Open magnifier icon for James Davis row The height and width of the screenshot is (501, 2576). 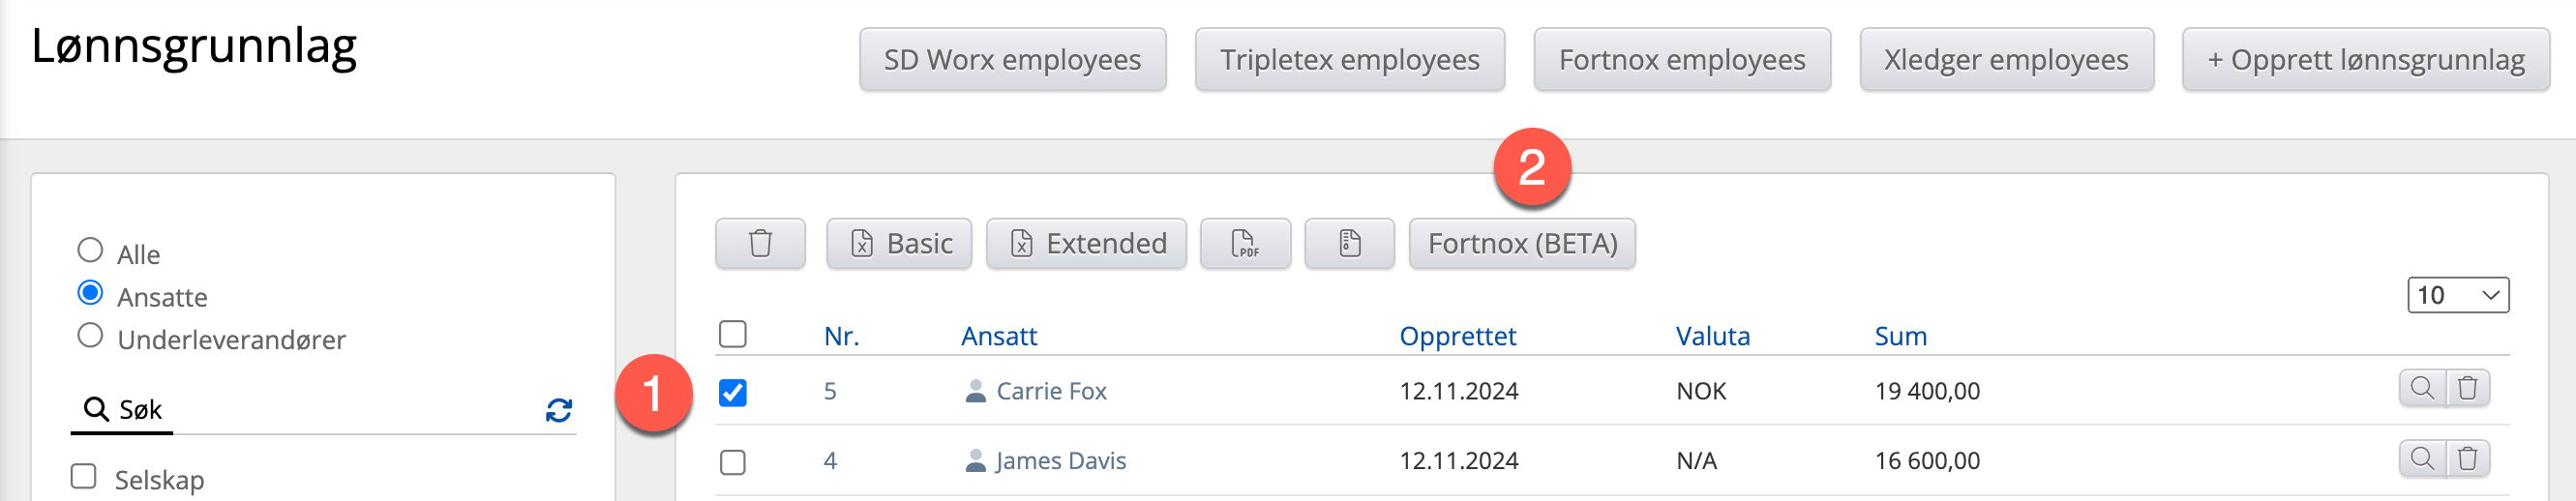[2422, 459]
